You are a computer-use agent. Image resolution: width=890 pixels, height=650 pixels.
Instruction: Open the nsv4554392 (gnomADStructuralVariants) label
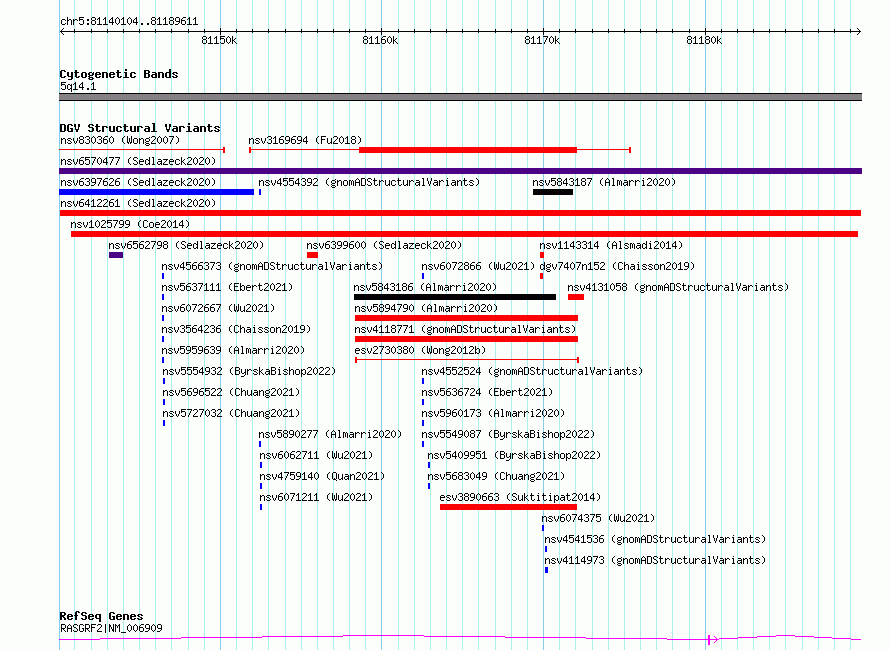(x=369, y=182)
